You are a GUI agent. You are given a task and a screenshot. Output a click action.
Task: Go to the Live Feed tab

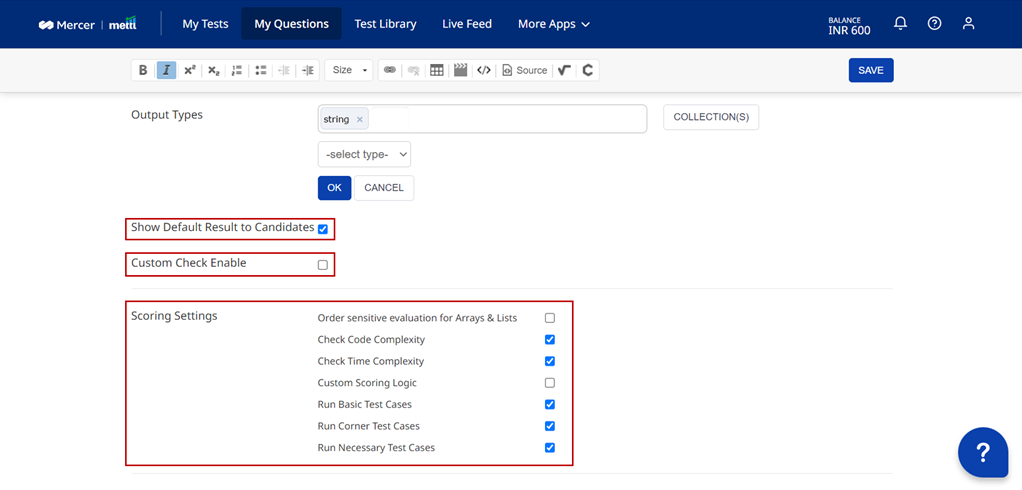pyautogui.click(x=467, y=23)
